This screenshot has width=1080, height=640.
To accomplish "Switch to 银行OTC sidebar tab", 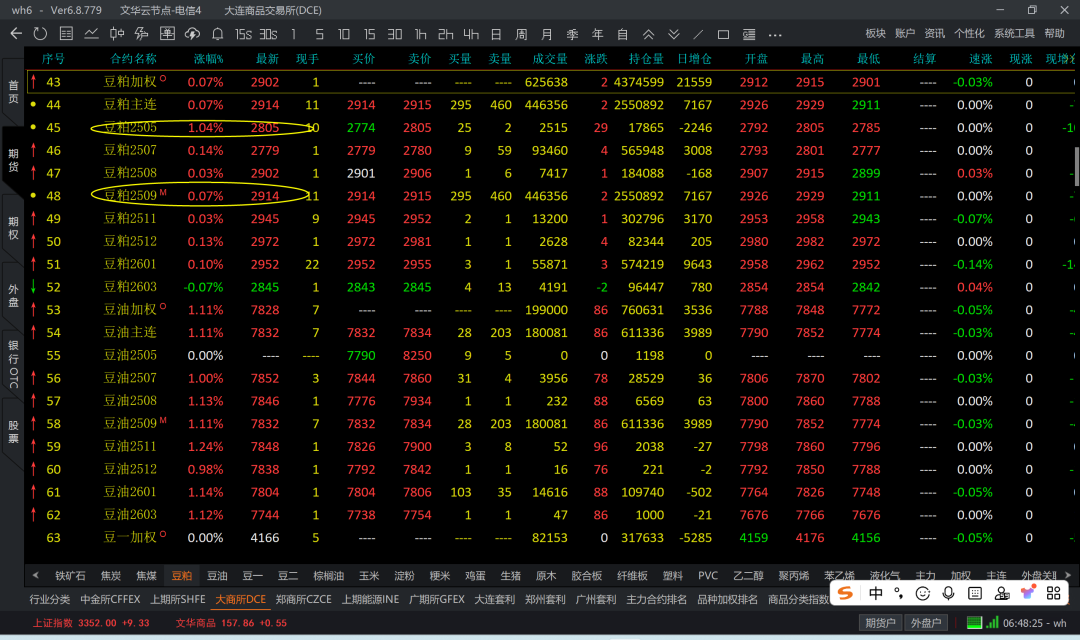I will [13, 364].
